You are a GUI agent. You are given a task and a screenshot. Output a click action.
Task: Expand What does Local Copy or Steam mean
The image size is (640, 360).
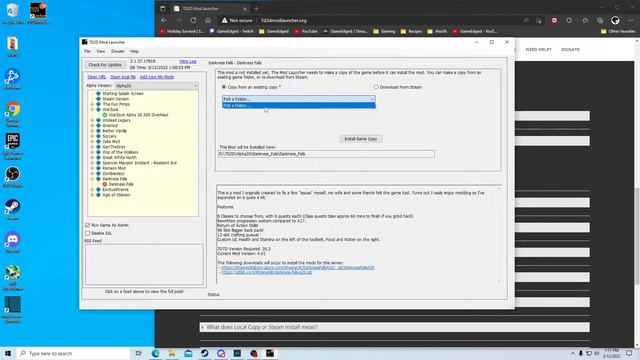coord(395,327)
